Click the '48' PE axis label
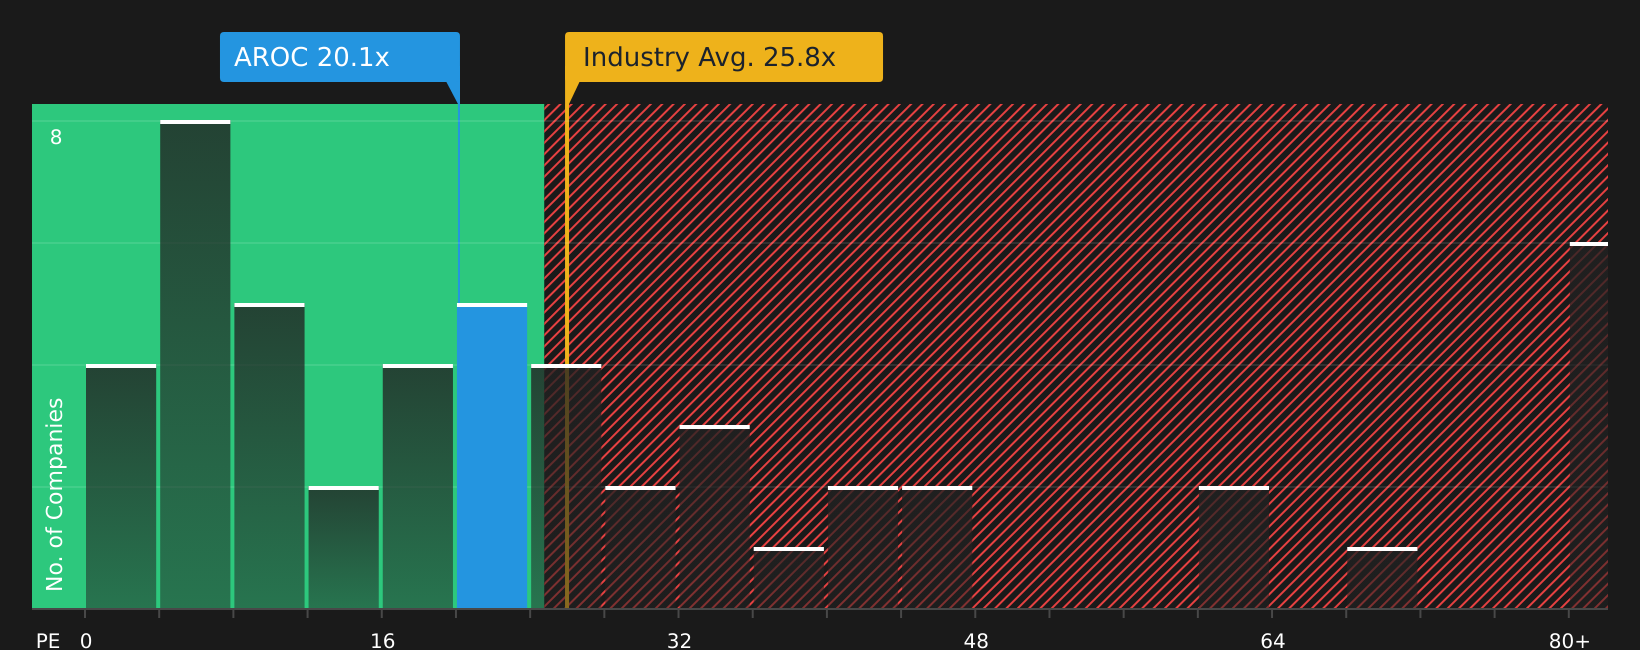1640x650 pixels. coord(976,641)
